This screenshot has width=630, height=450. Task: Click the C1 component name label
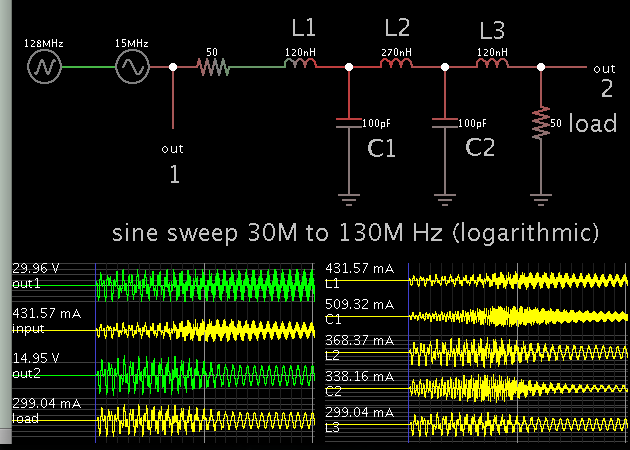pyautogui.click(x=381, y=148)
